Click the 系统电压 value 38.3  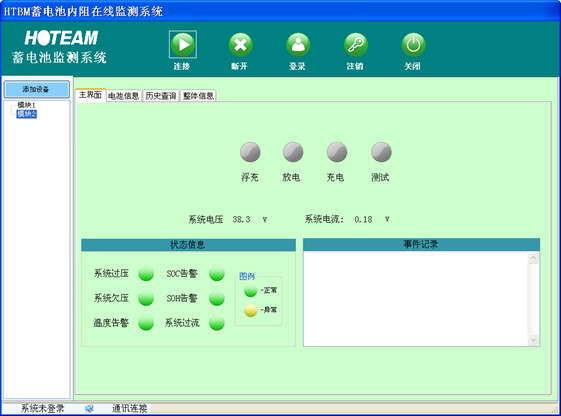[242, 219]
